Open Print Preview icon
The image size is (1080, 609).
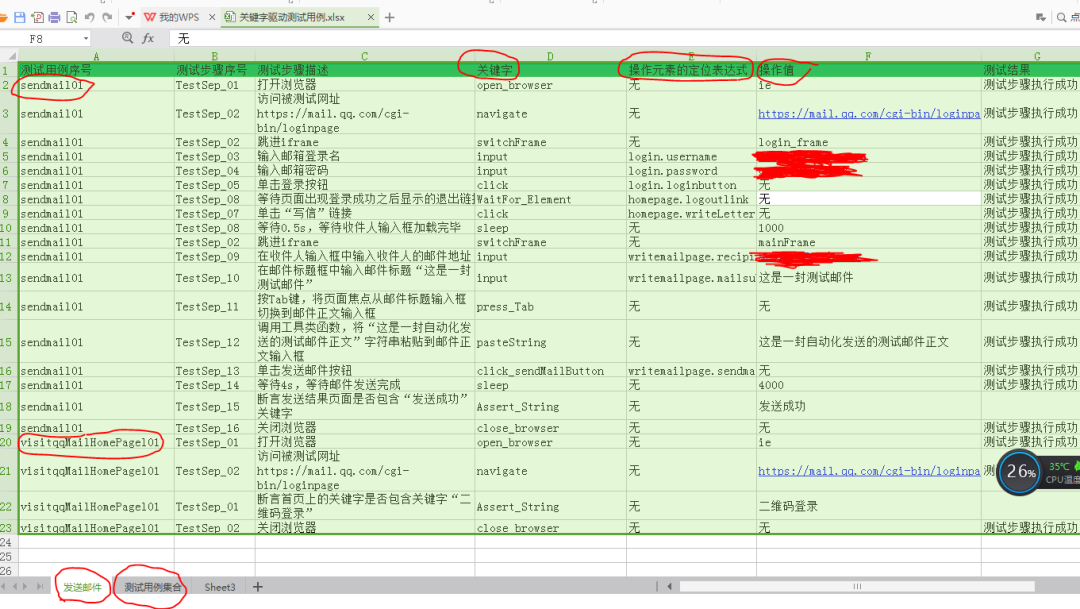click(x=72, y=17)
